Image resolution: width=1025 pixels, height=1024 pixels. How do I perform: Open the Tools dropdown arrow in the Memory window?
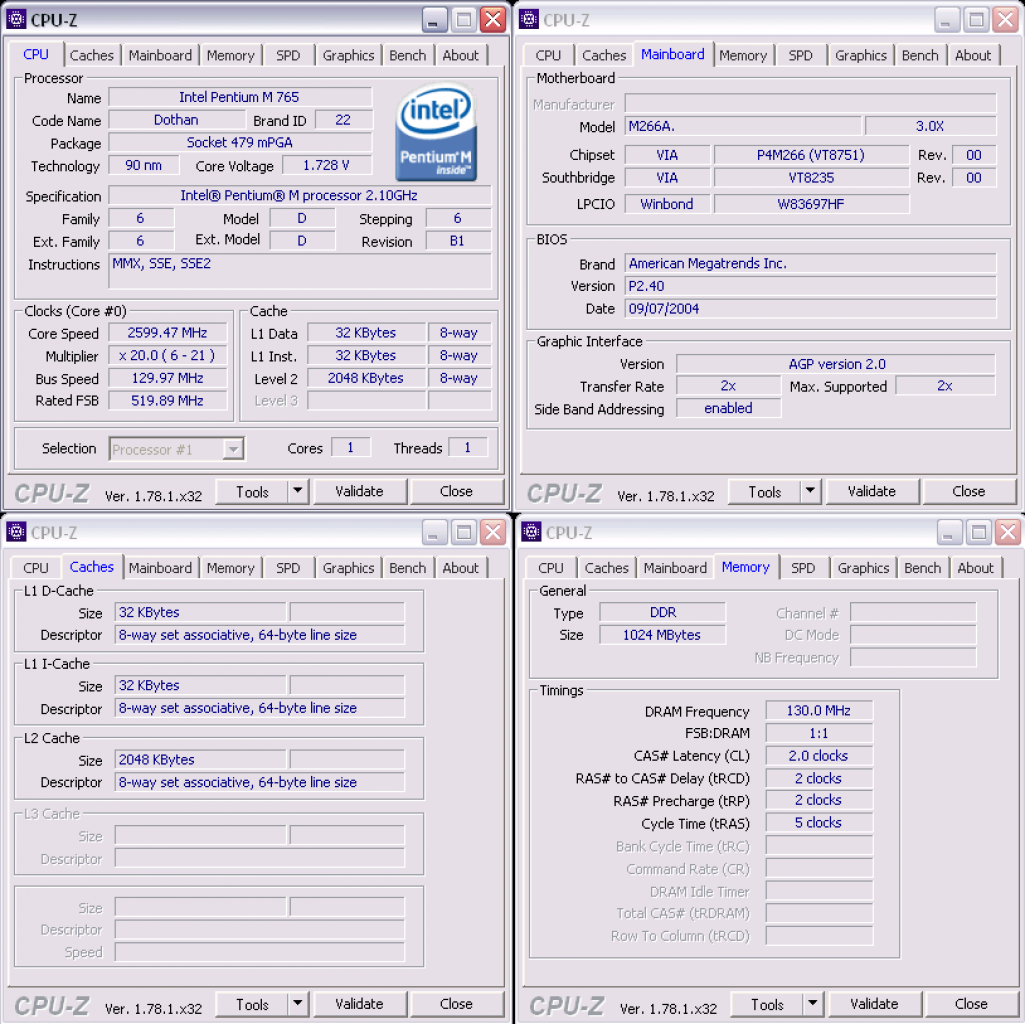point(813,1003)
